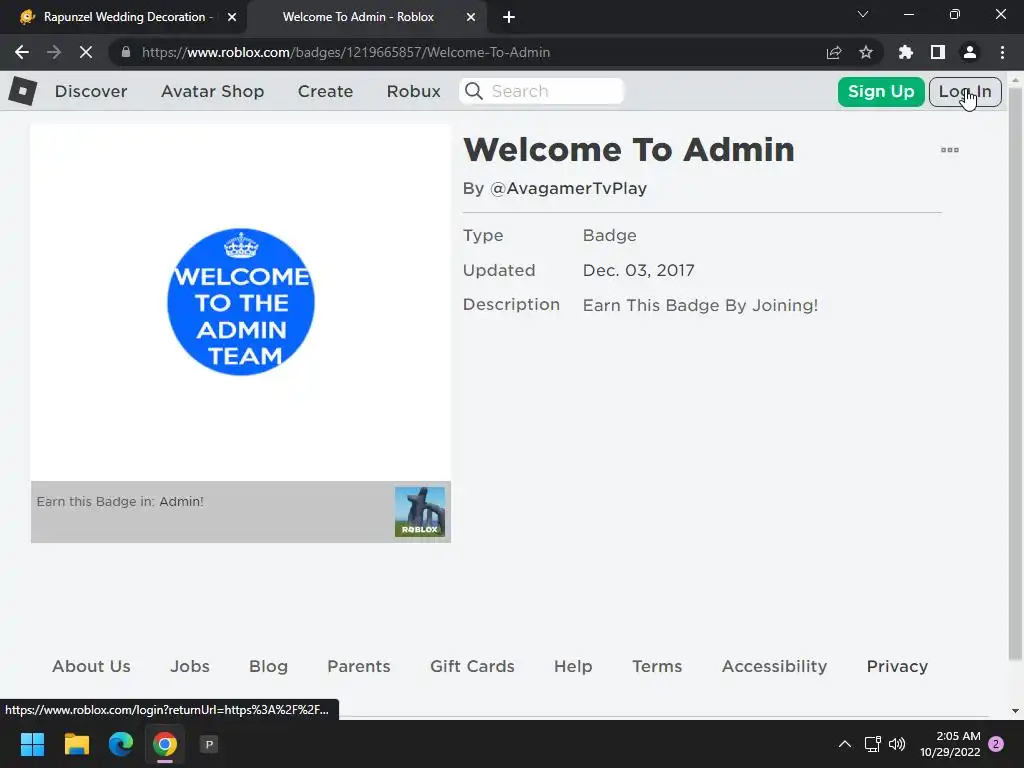Click the green Sign Up button
This screenshot has height=768, width=1024.
881,91
